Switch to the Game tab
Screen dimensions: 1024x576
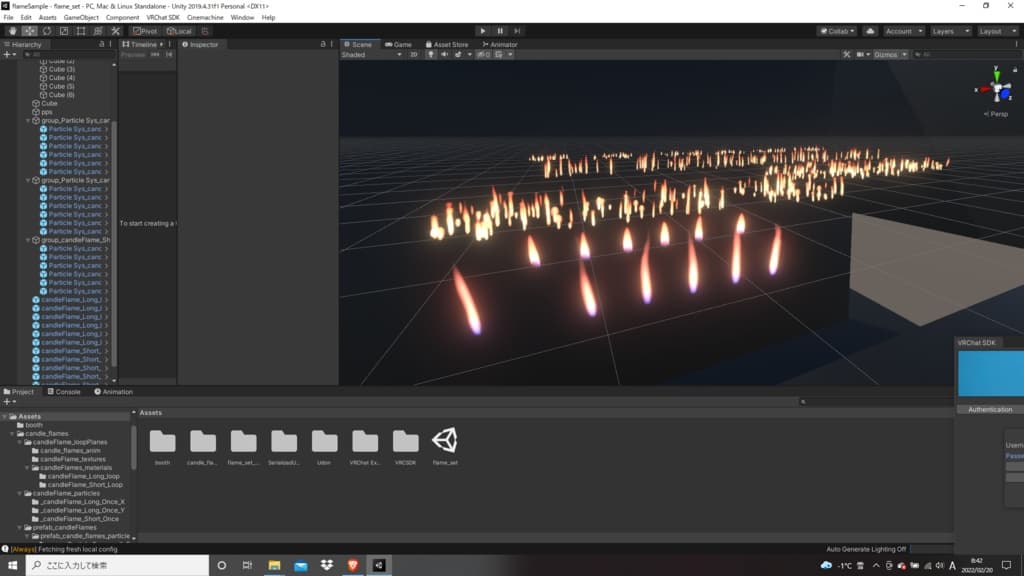399,45
